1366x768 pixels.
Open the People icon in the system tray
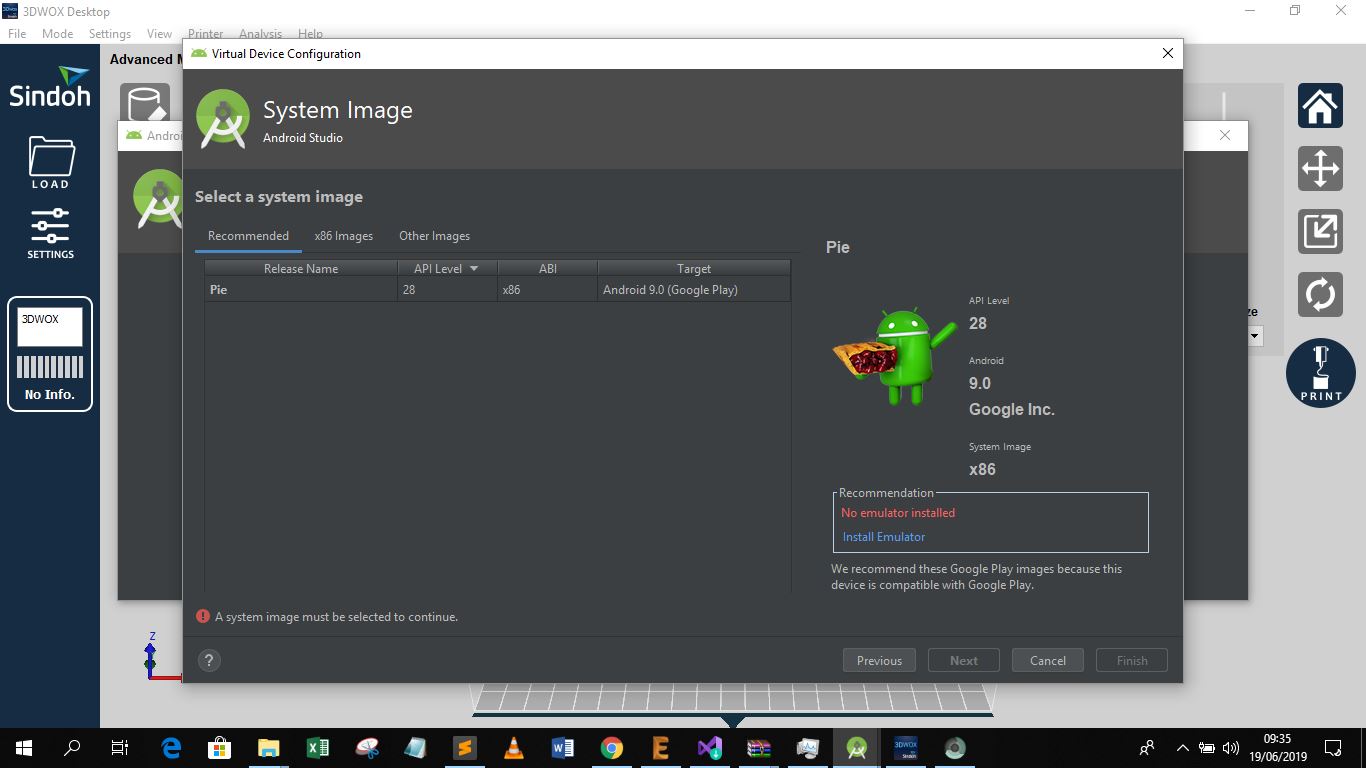(1147, 748)
